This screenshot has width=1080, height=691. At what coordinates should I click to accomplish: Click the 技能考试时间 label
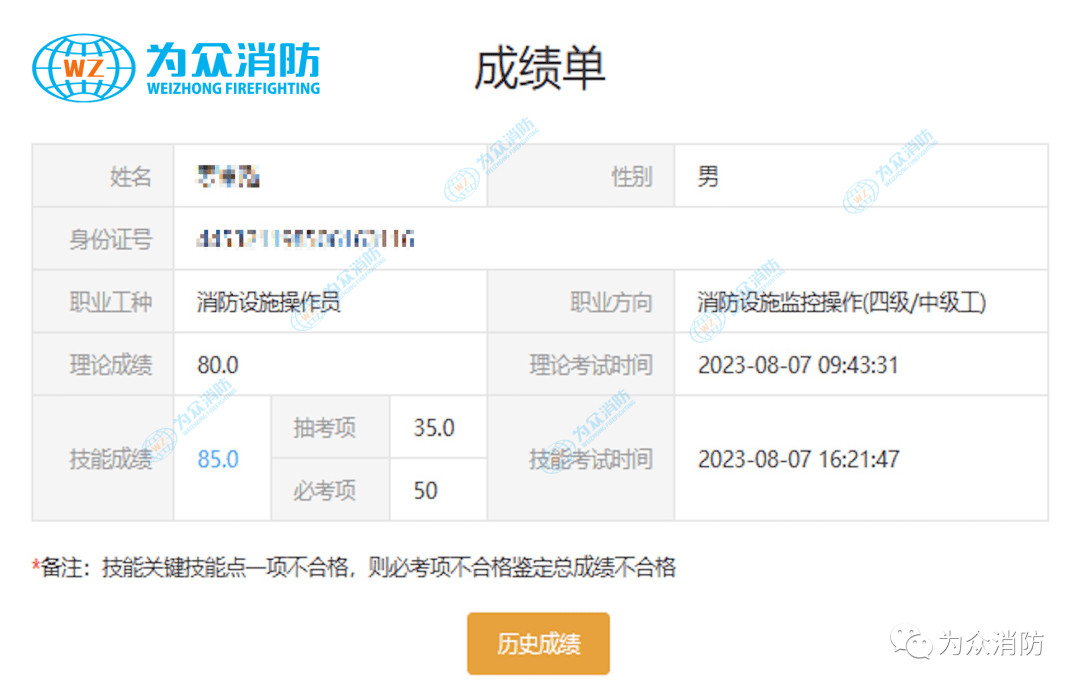pyautogui.click(x=591, y=459)
